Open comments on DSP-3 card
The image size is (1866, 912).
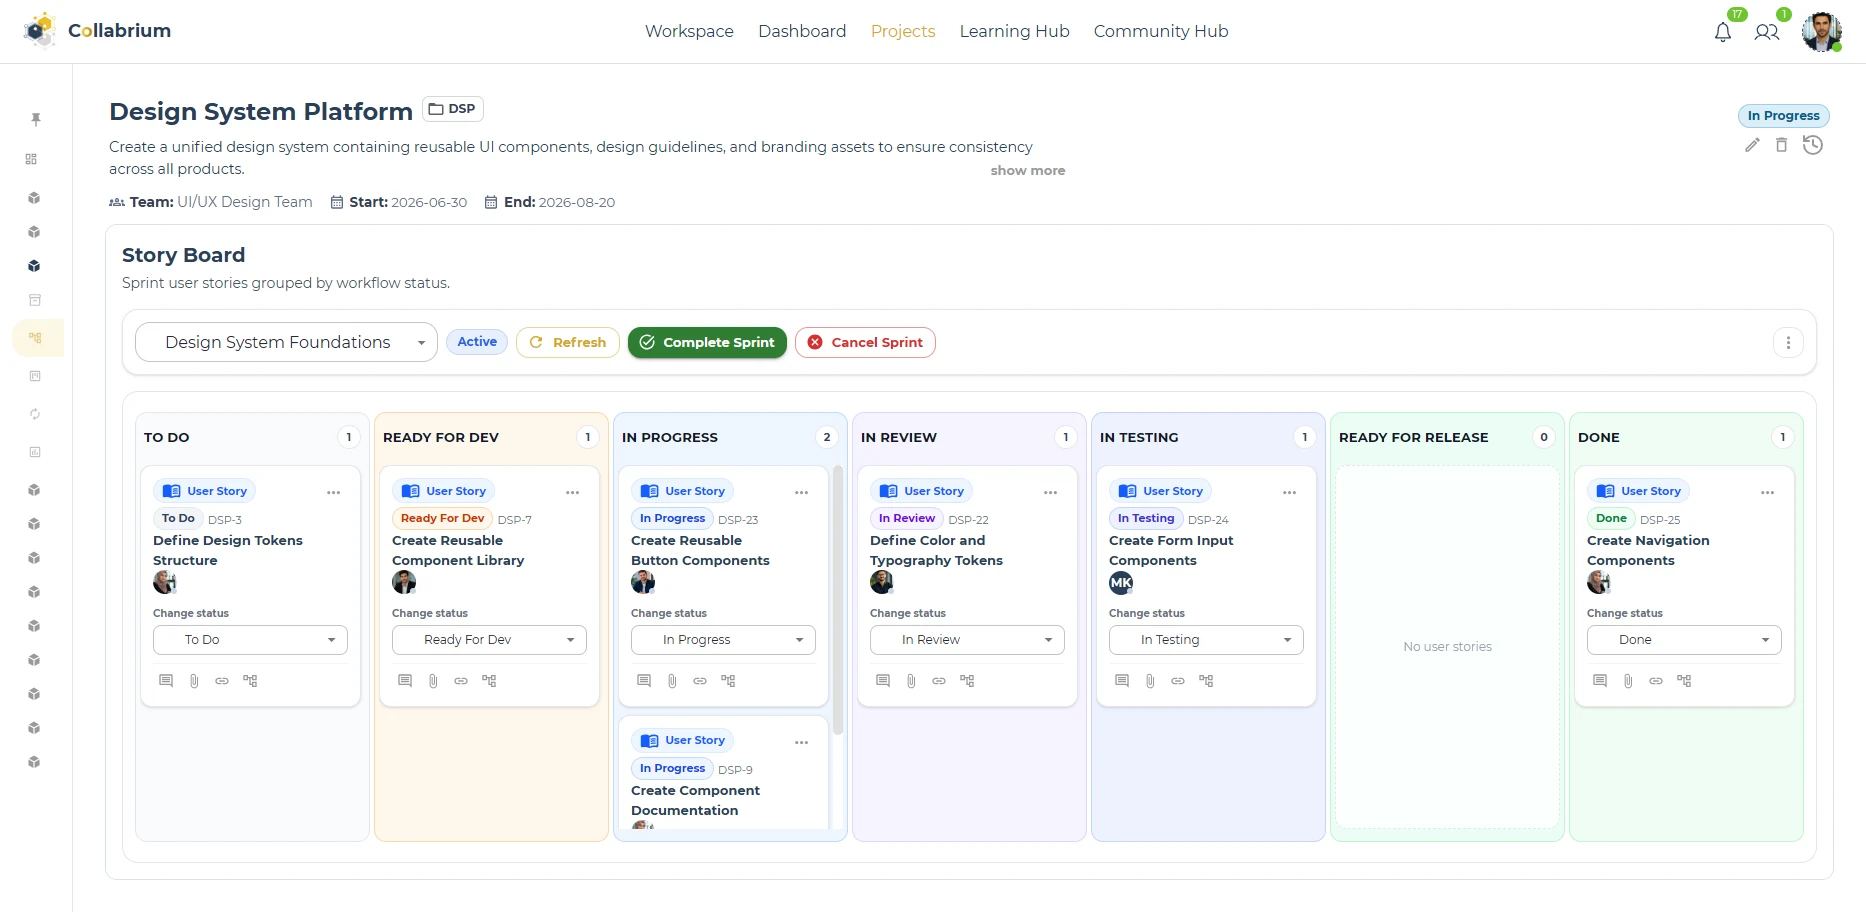click(166, 681)
